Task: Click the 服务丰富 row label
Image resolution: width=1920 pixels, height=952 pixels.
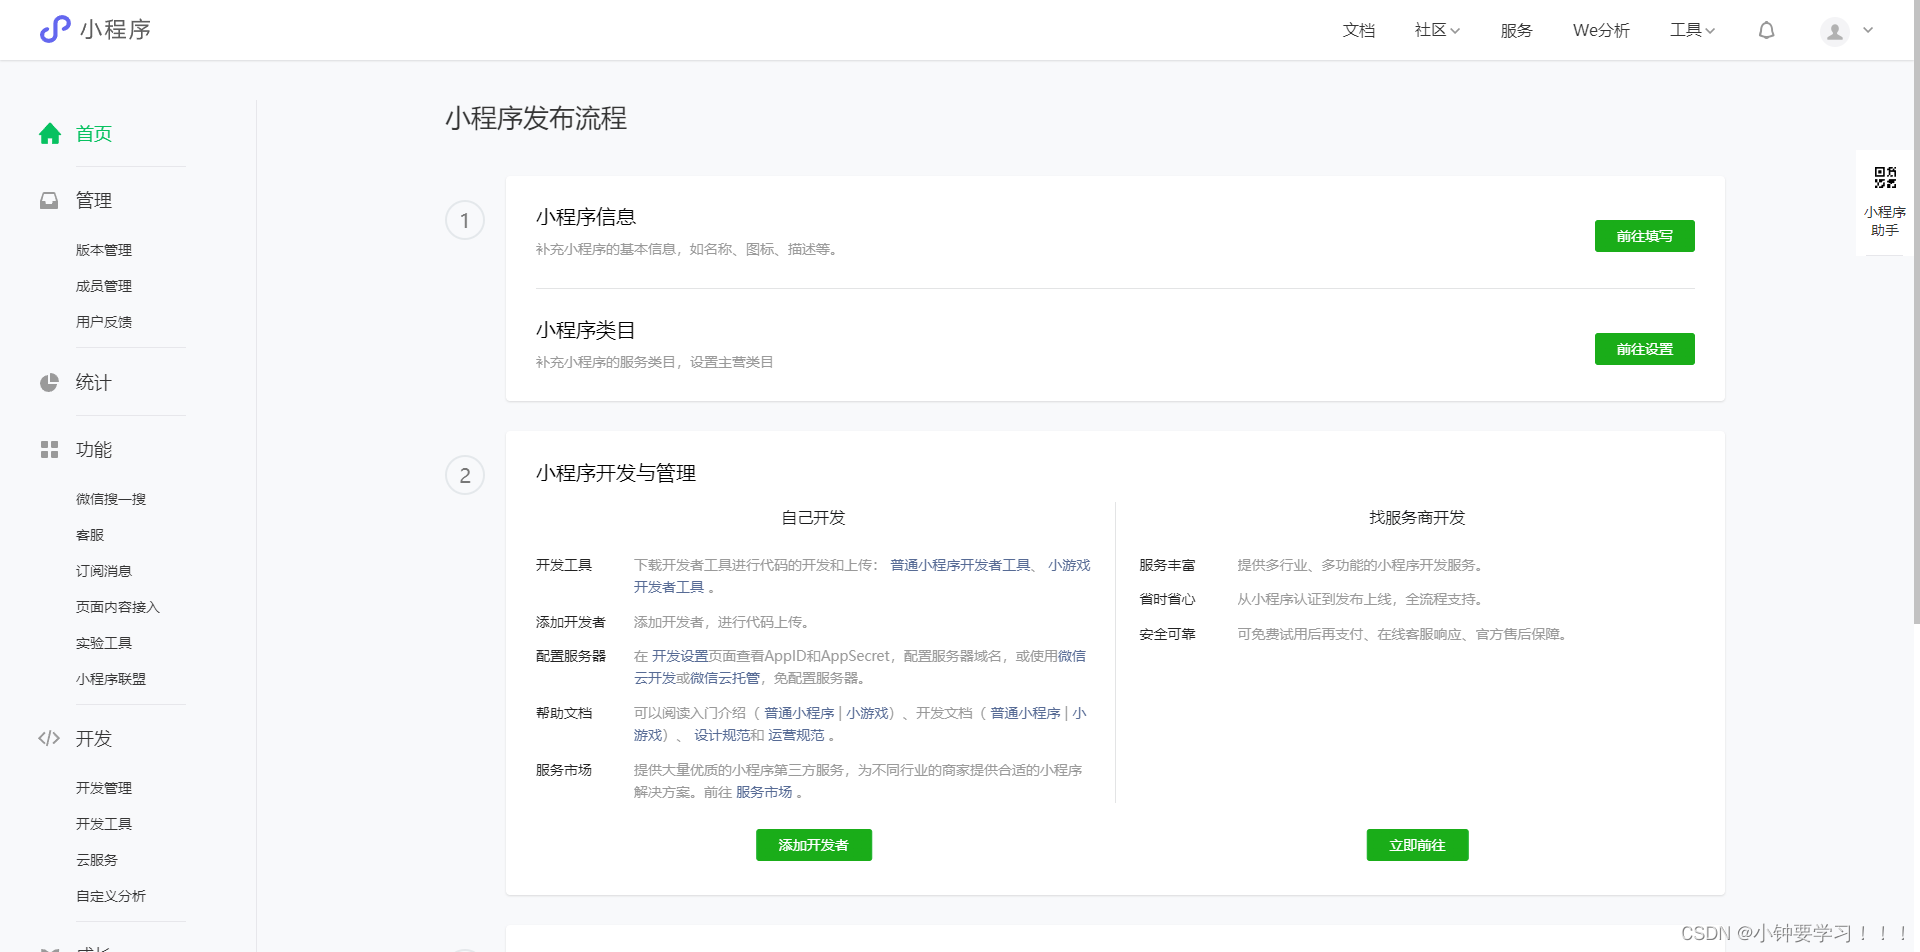Action: 1167,565
